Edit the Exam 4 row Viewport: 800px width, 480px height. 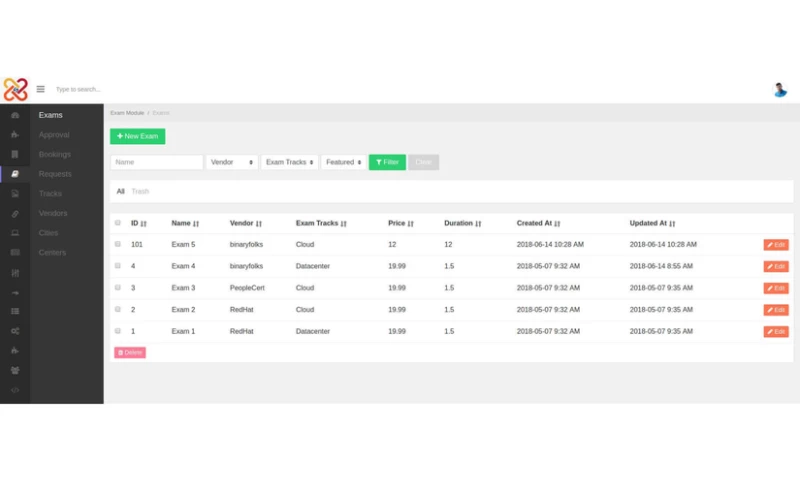pos(776,266)
